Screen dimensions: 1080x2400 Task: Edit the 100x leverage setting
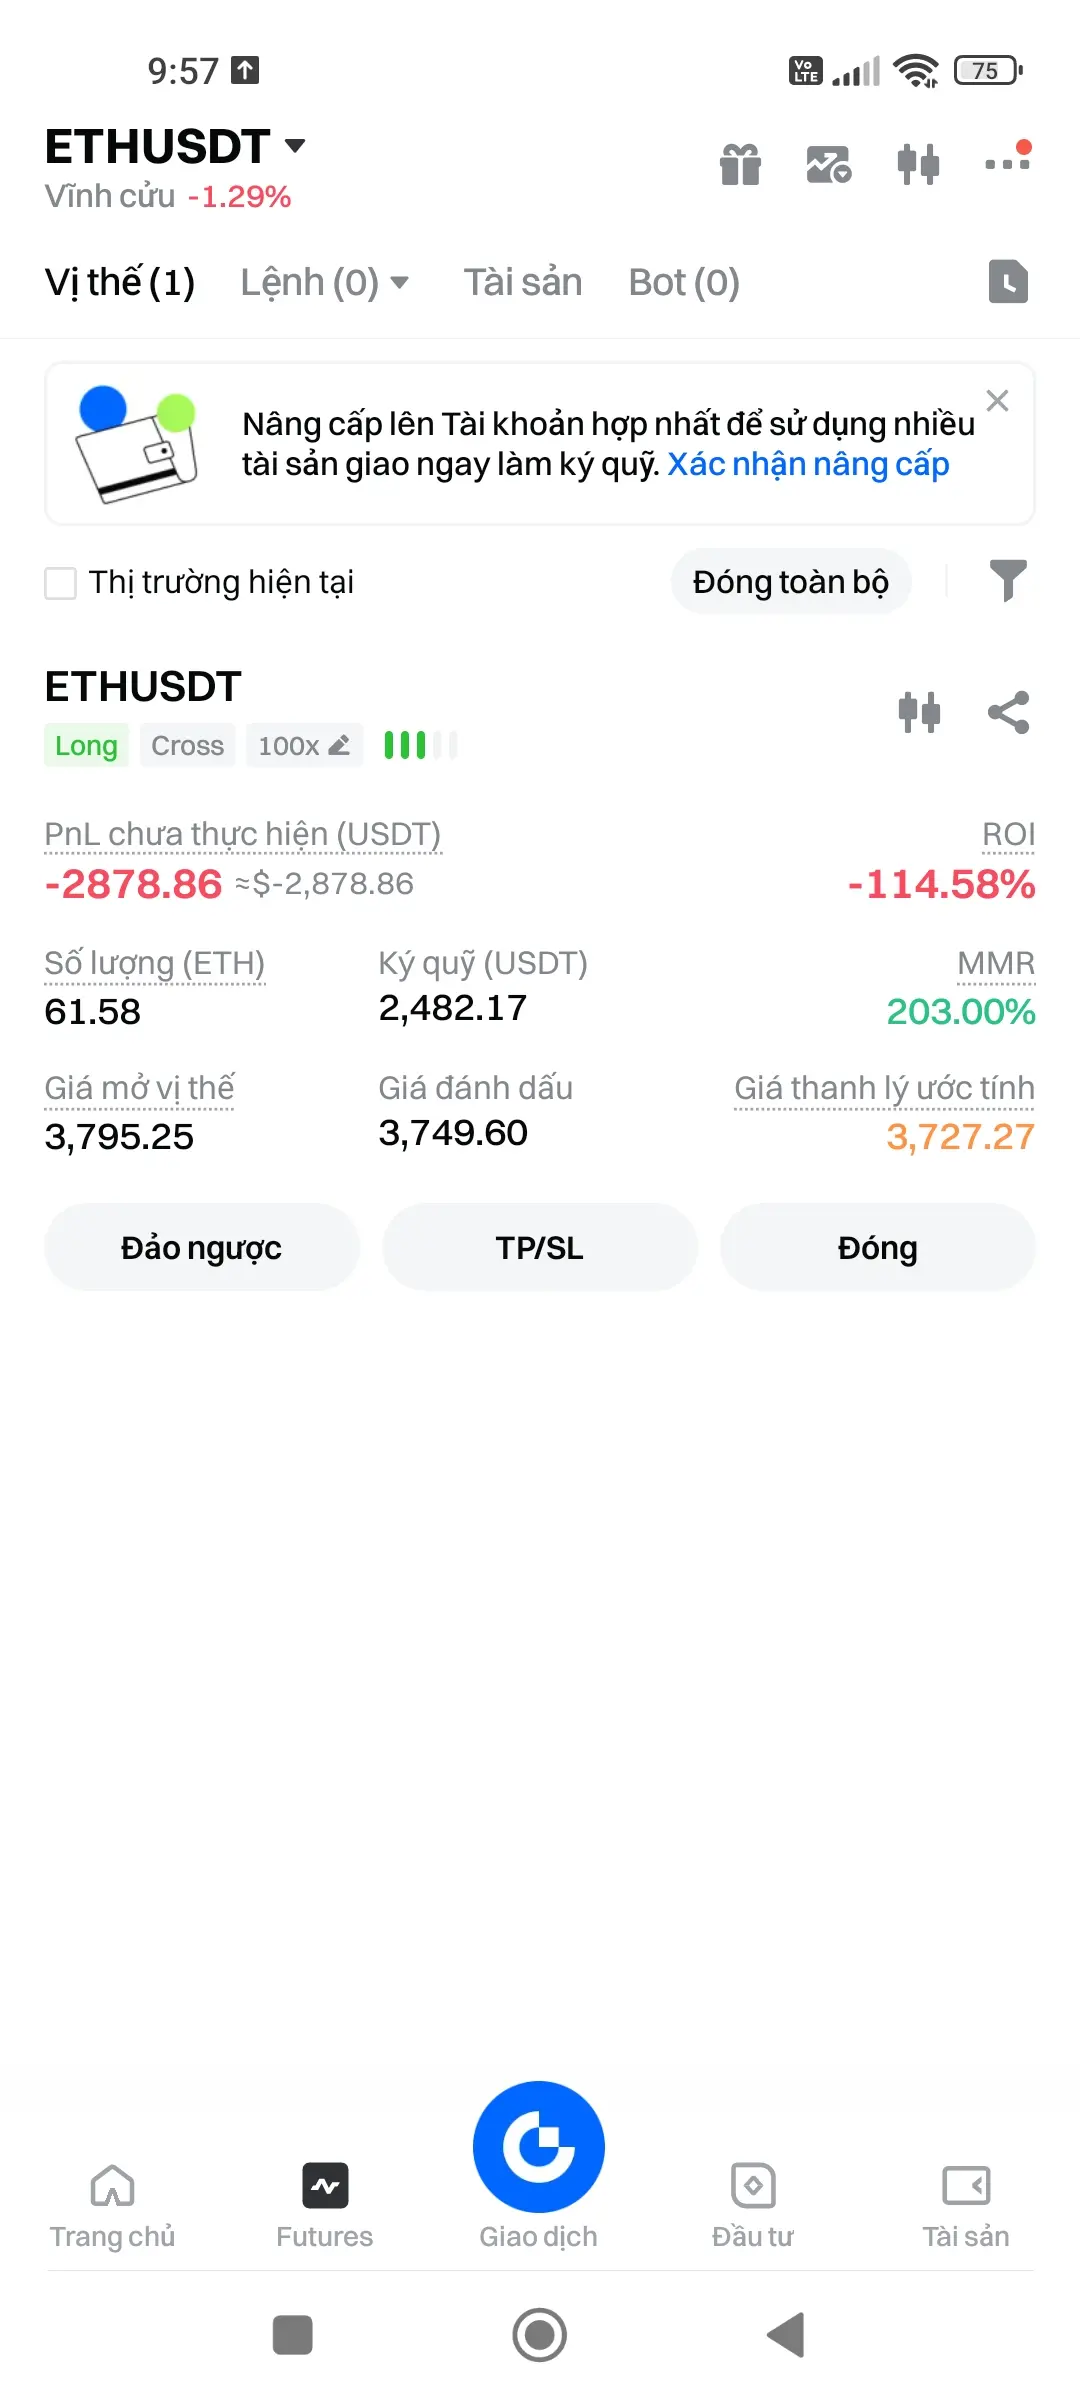pos(304,746)
